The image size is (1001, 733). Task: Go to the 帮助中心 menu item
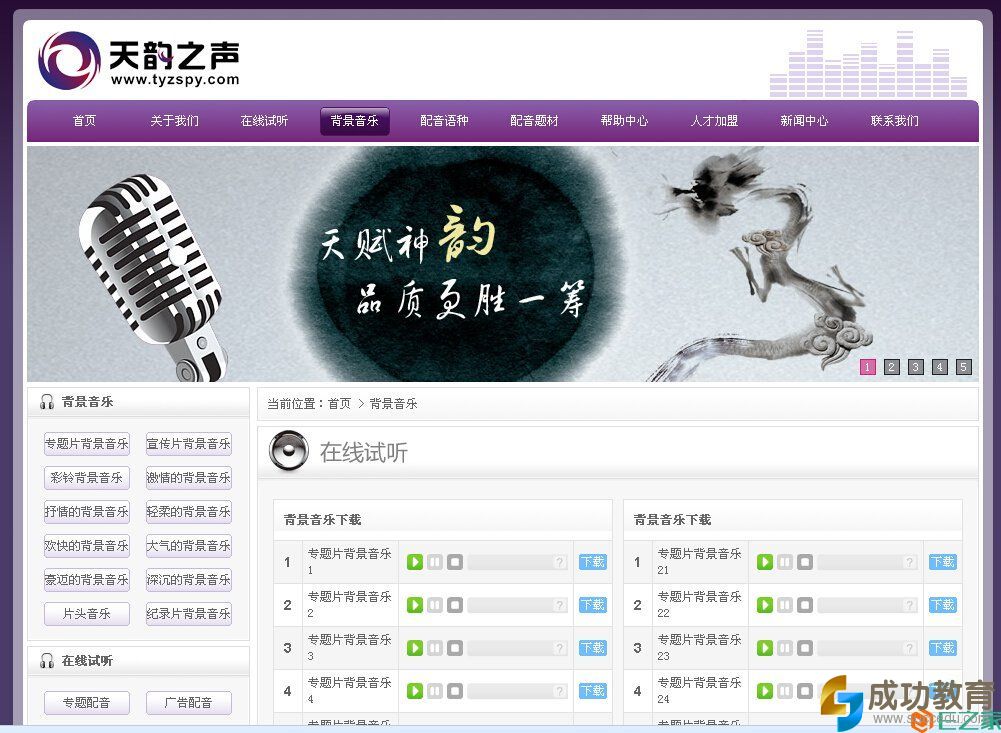[624, 121]
